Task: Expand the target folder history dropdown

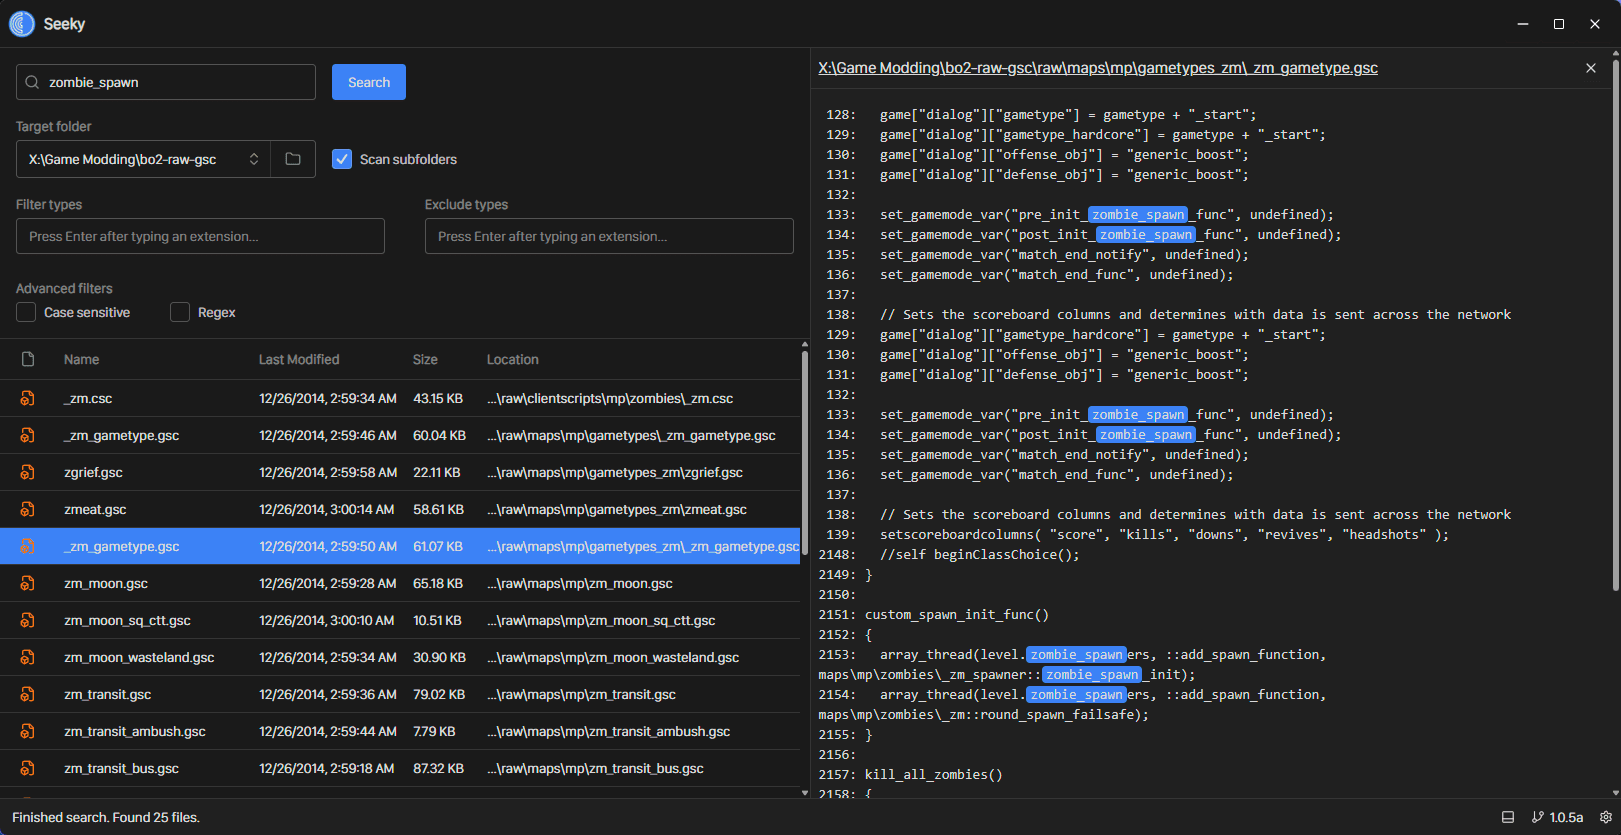Action: tap(254, 159)
